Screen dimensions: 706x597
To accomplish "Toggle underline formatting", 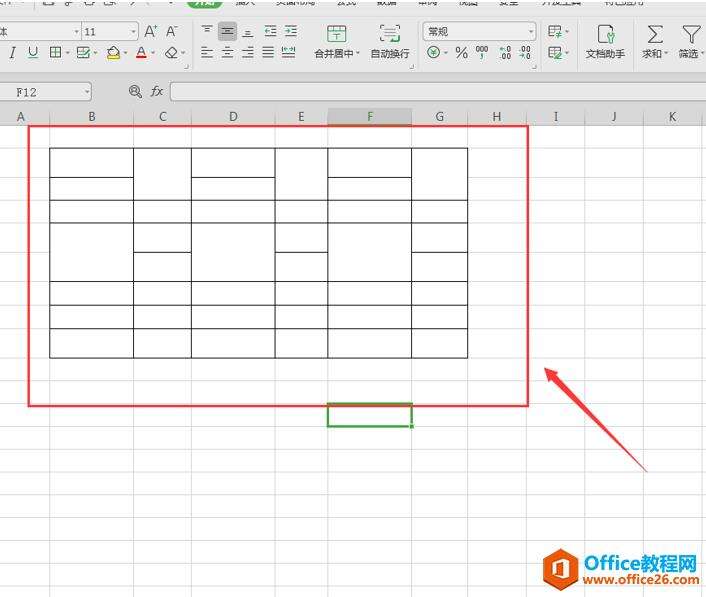I will [32, 52].
